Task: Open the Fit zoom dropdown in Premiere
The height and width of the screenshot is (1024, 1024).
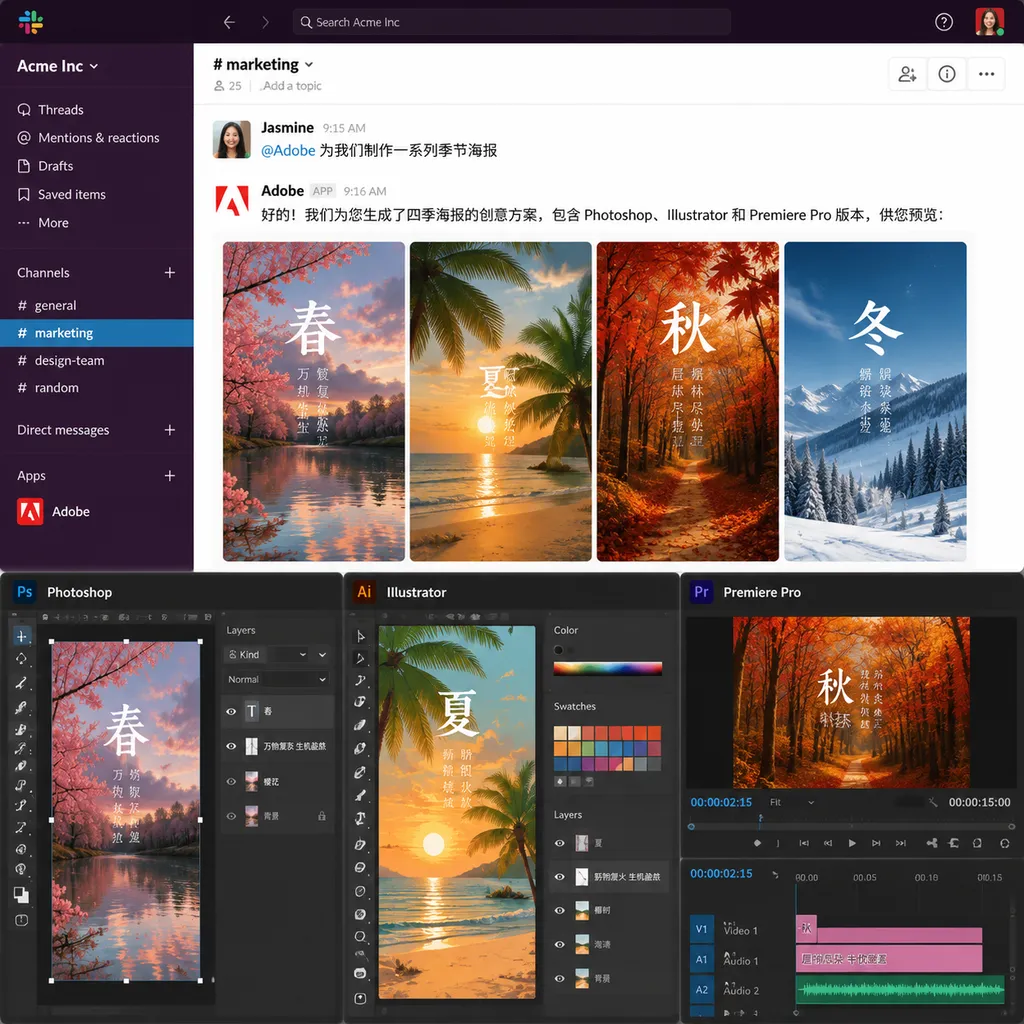Action: pyautogui.click(x=792, y=802)
